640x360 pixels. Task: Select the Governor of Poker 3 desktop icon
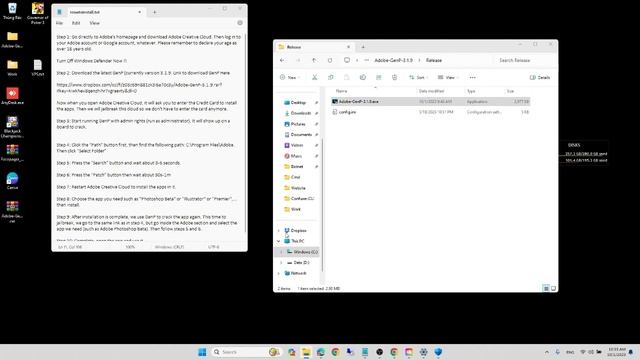pos(38,13)
